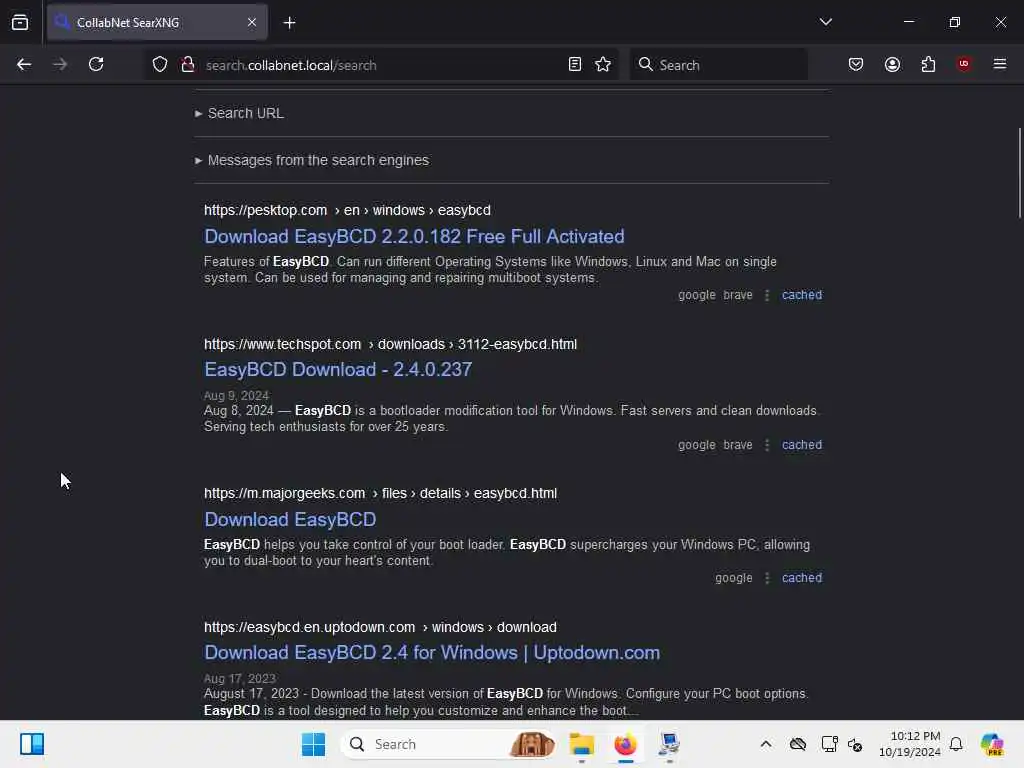Open the Copilot preview icon
This screenshot has width=1024, height=768.
coord(992,744)
